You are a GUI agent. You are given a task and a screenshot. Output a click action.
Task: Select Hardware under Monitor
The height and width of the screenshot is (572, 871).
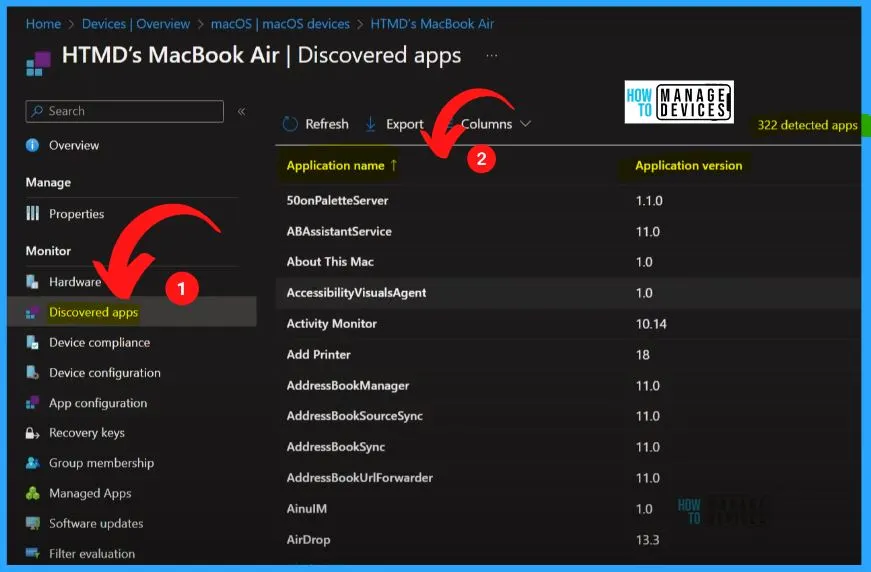pos(75,282)
